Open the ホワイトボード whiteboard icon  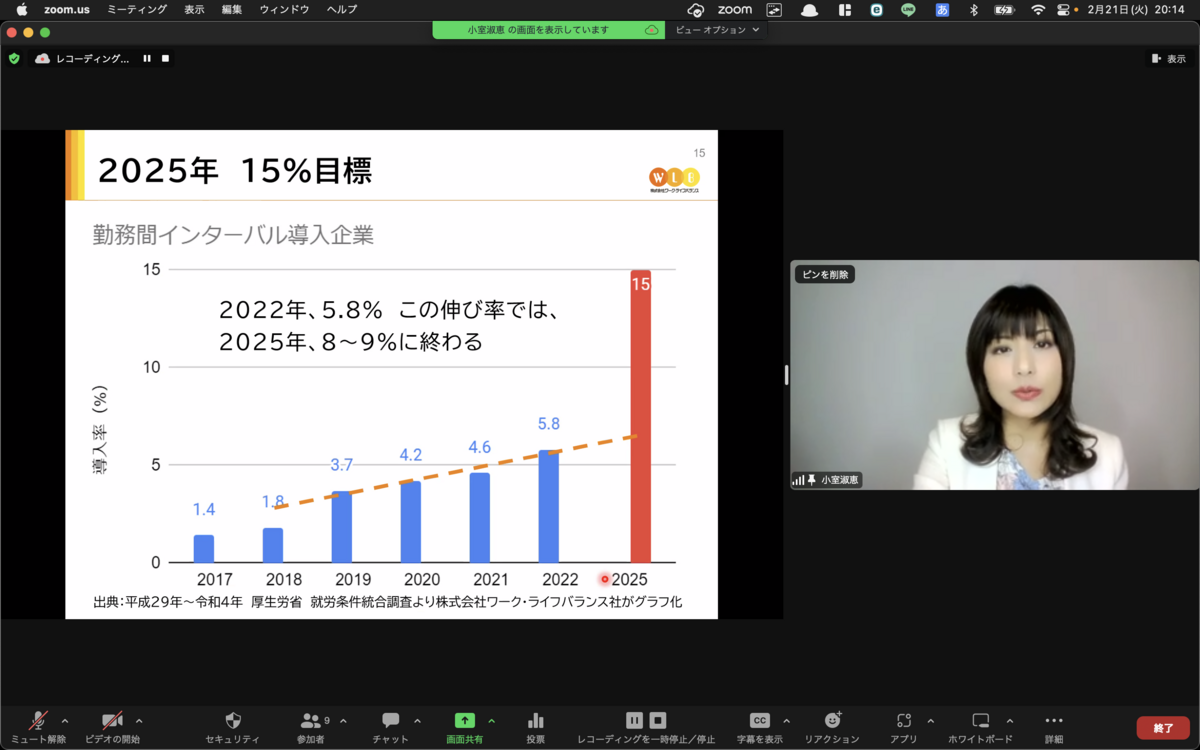point(981,727)
